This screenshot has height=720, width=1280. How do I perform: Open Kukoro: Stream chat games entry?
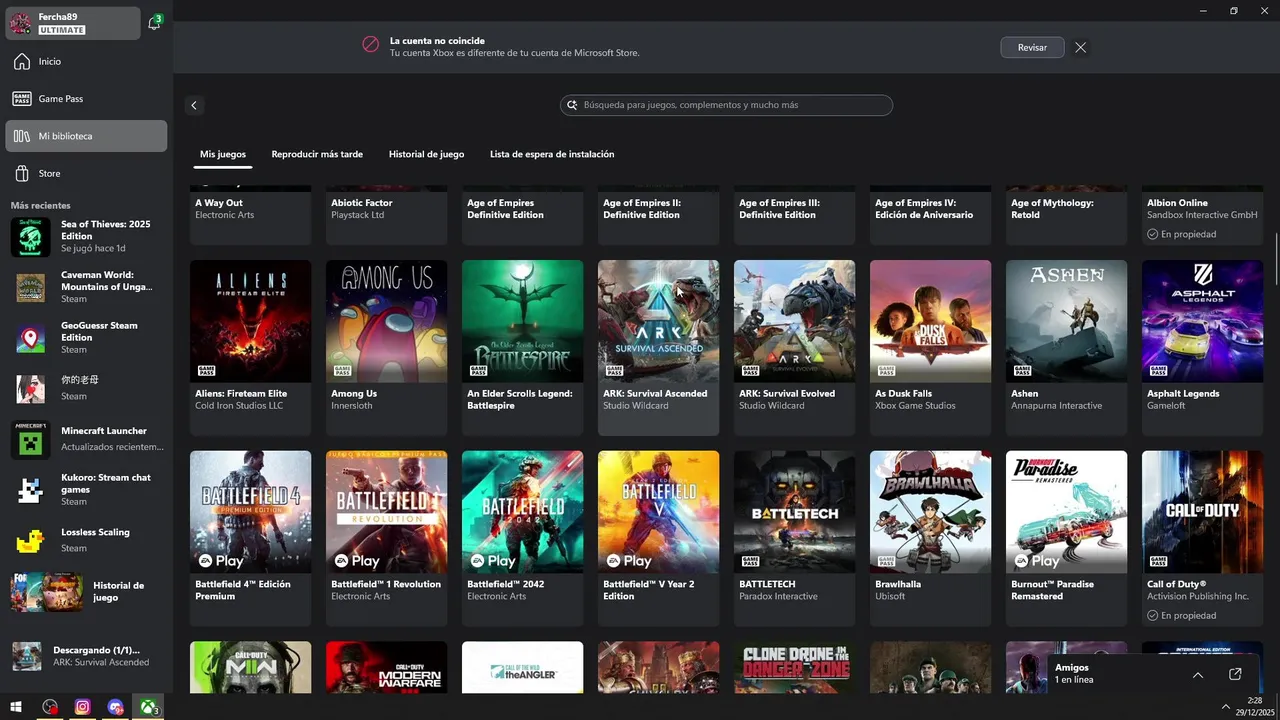(x=86, y=490)
